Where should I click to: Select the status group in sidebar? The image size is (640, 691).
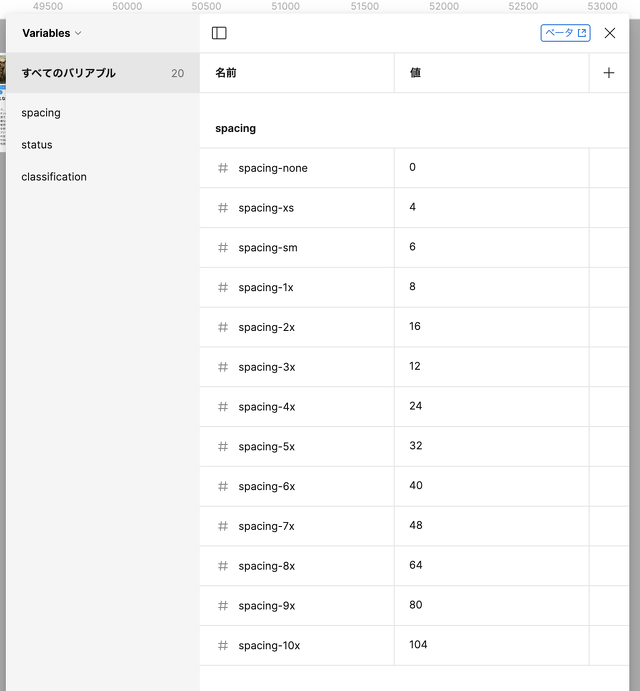click(37, 145)
